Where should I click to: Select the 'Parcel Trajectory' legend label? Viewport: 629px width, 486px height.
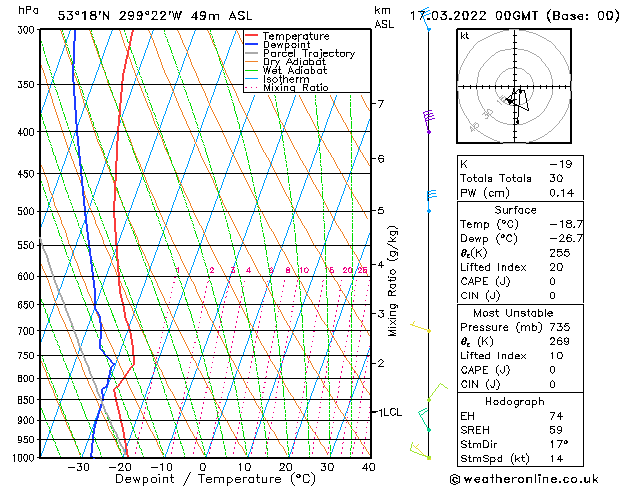[309, 53]
